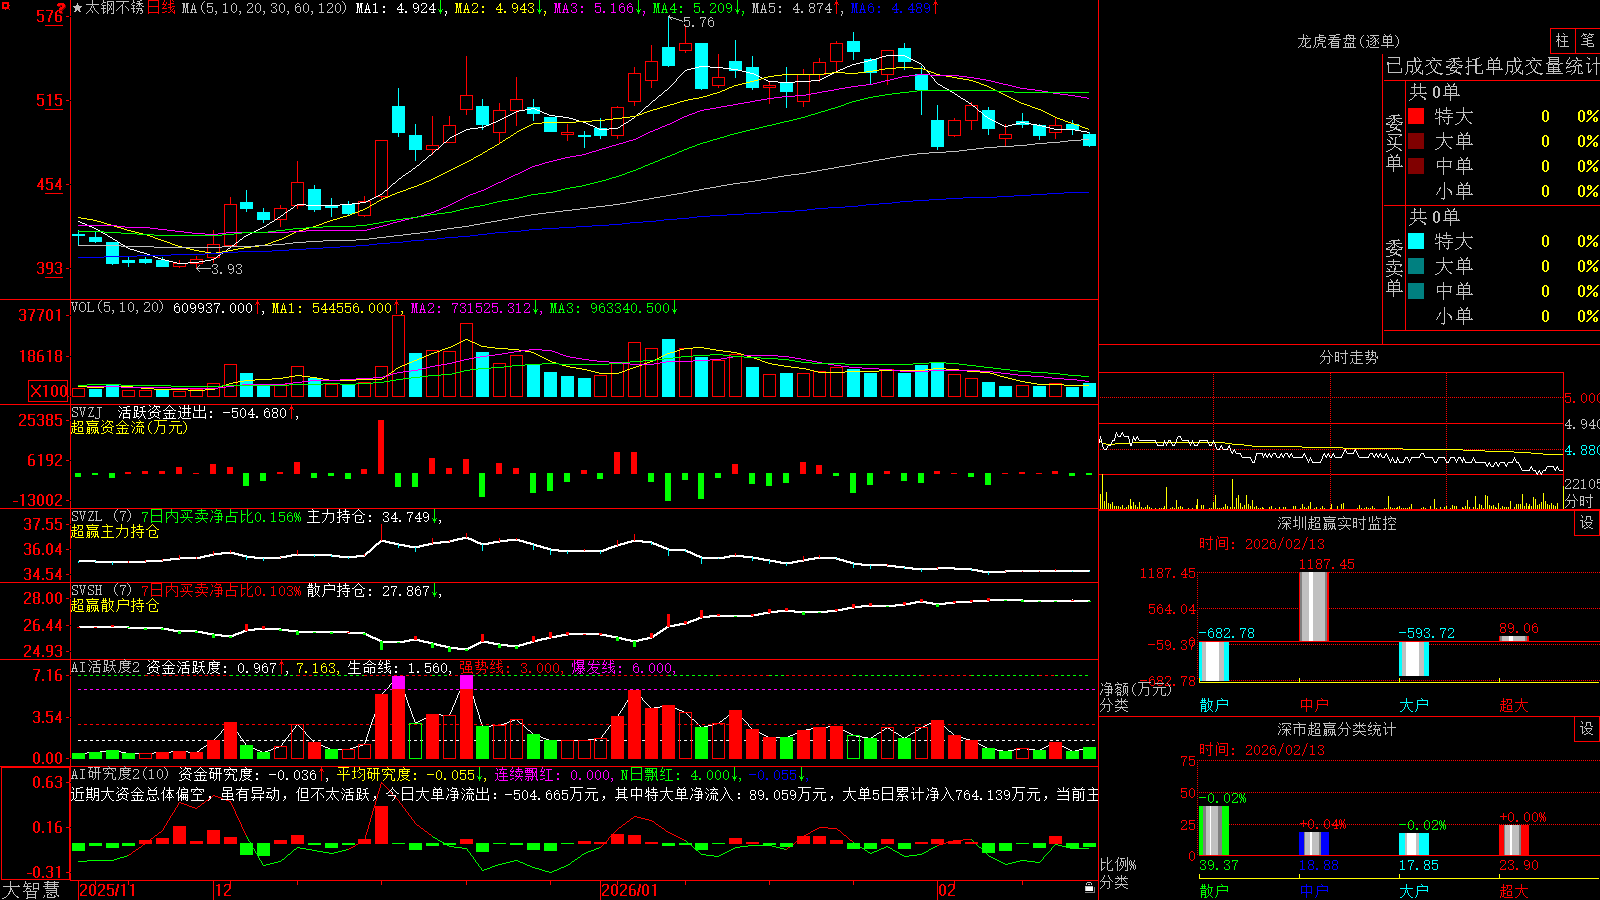Click the 超赢资金流(万元) indicator title
This screenshot has height=900, width=1600.
tap(129, 427)
